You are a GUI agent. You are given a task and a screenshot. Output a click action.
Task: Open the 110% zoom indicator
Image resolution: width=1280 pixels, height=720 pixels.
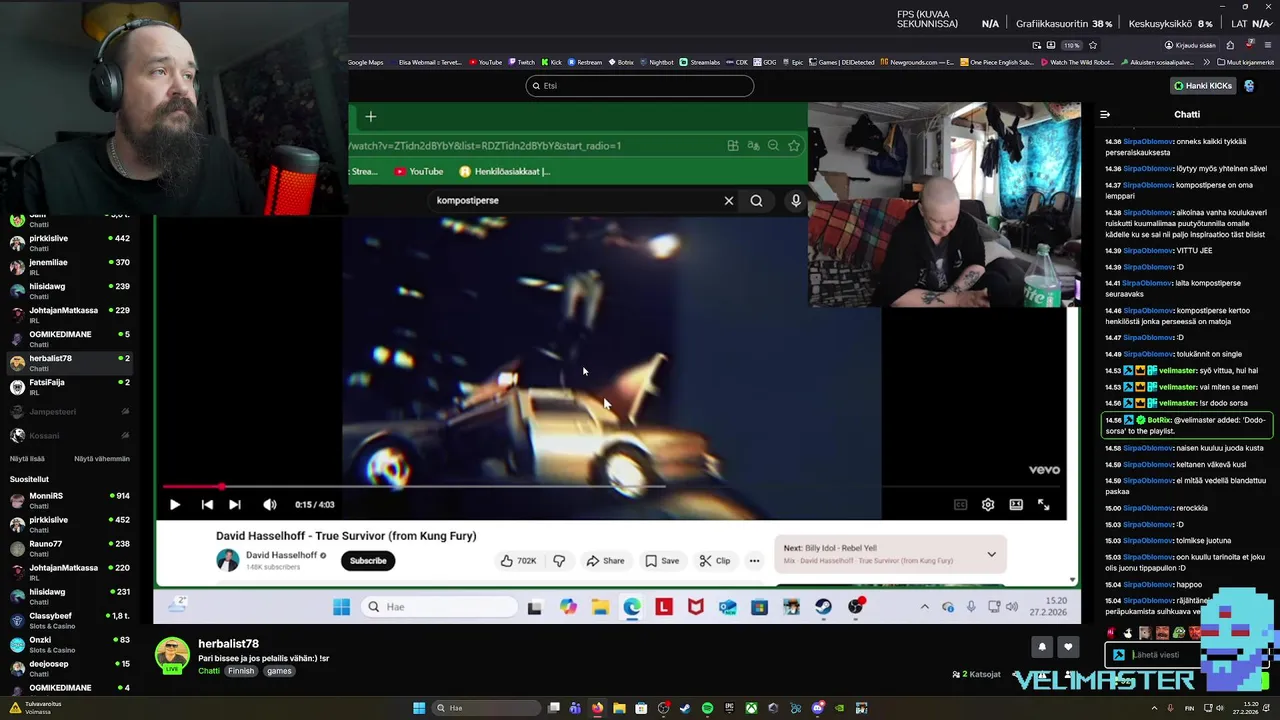click(1072, 45)
